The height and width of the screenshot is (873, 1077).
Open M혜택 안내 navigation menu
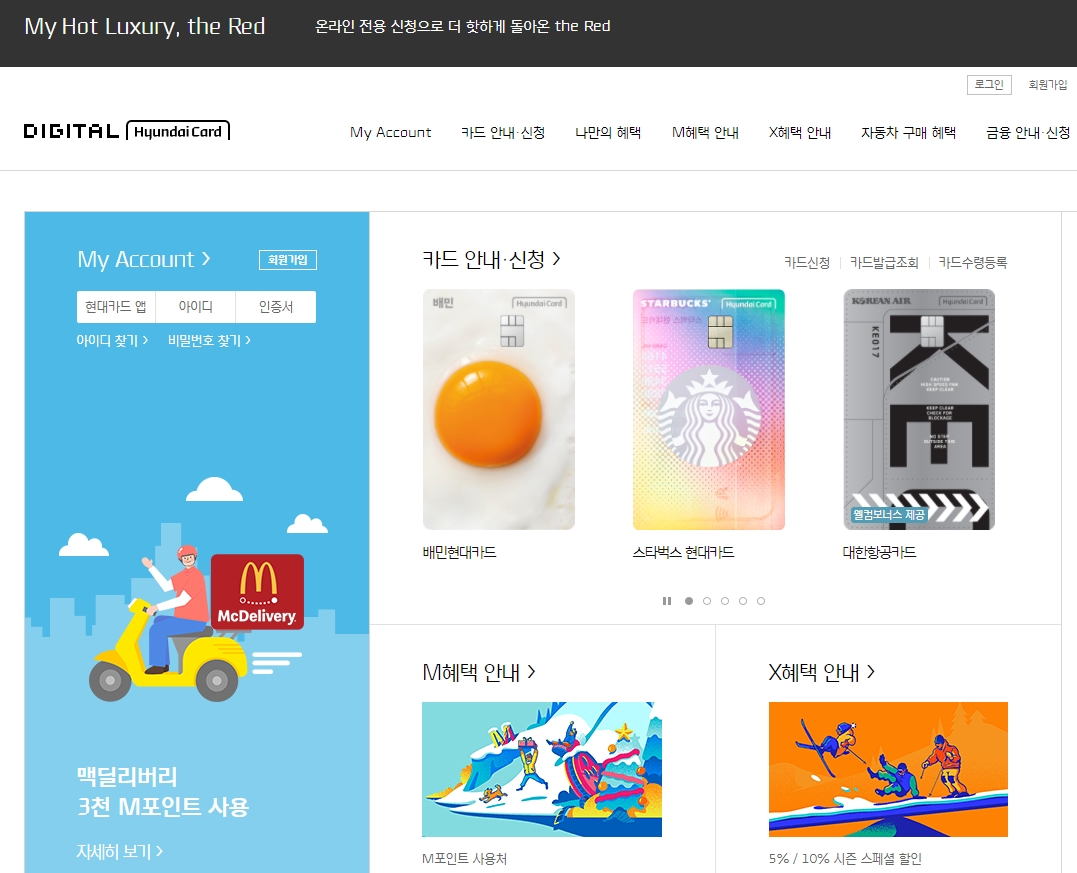coord(705,132)
